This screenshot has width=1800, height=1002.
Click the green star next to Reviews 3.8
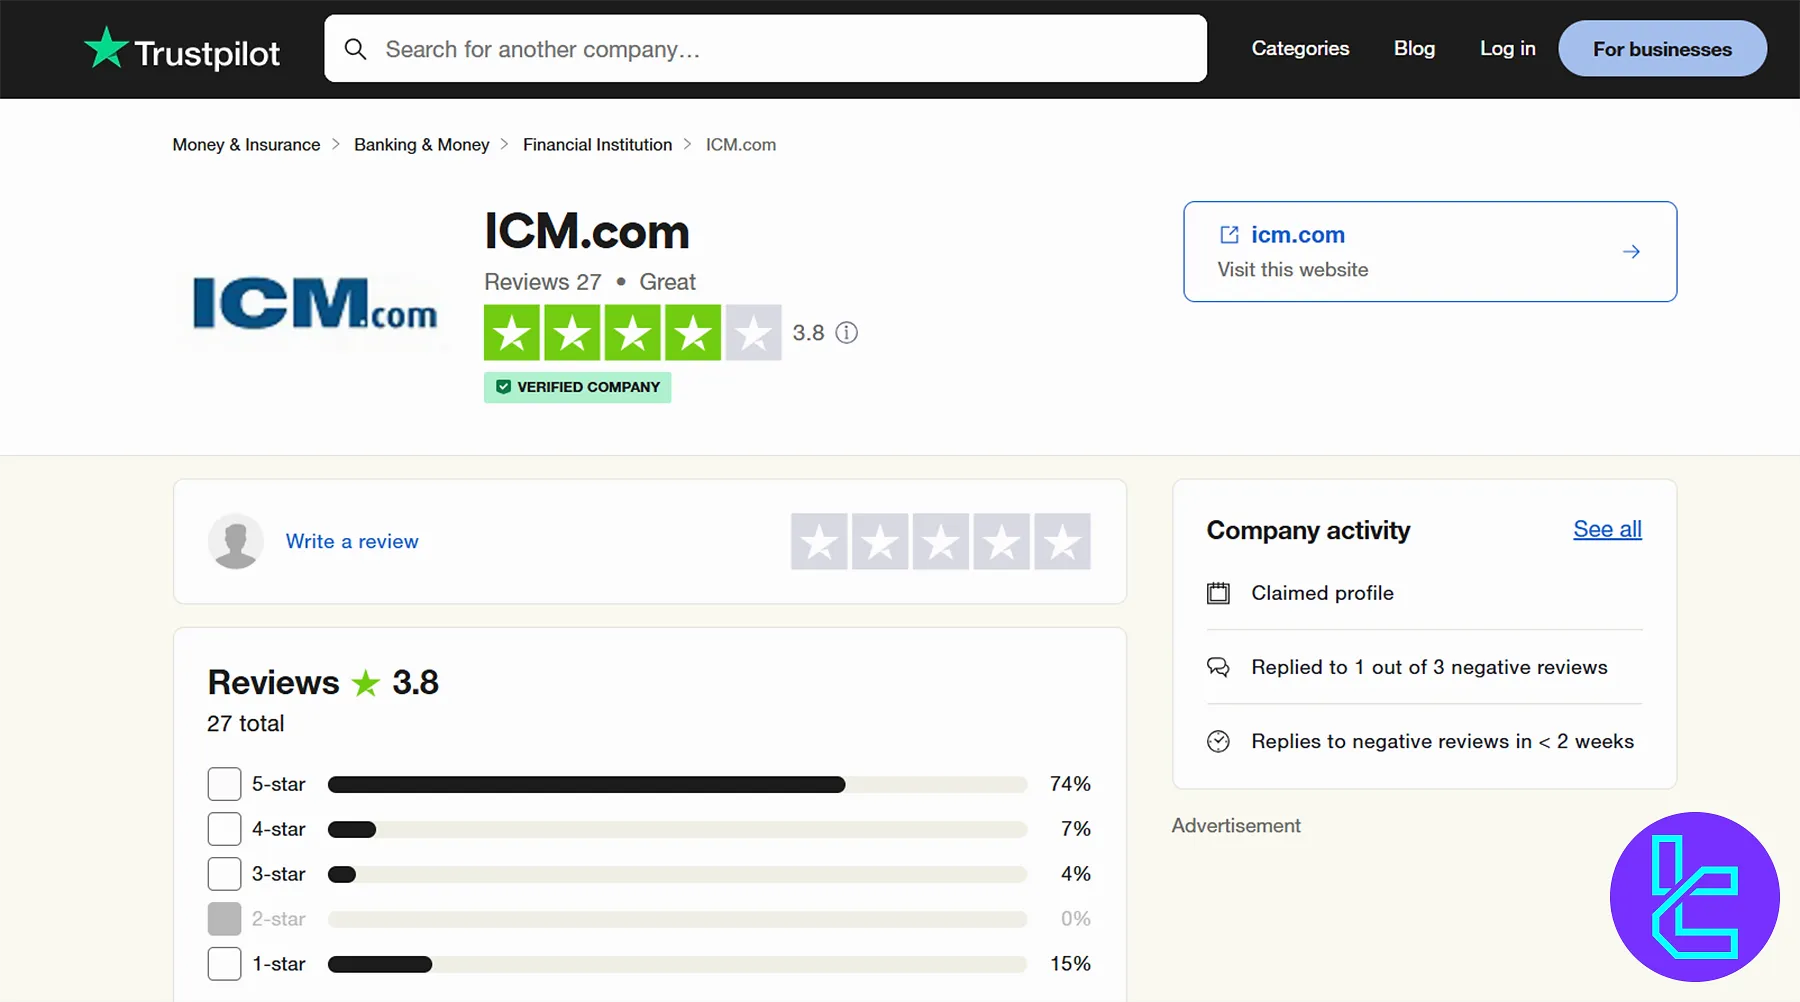[x=366, y=683]
